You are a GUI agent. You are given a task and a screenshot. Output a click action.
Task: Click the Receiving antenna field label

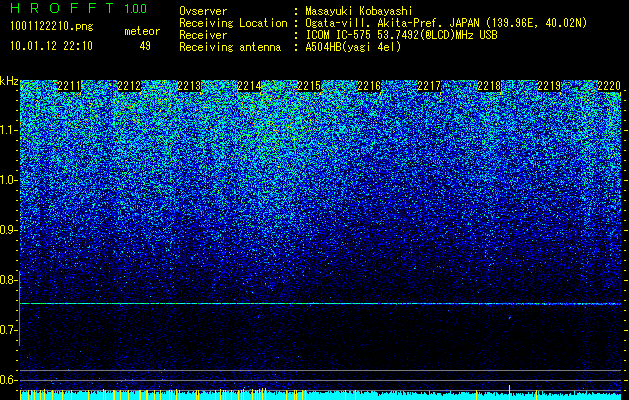pyautogui.click(x=230, y=47)
